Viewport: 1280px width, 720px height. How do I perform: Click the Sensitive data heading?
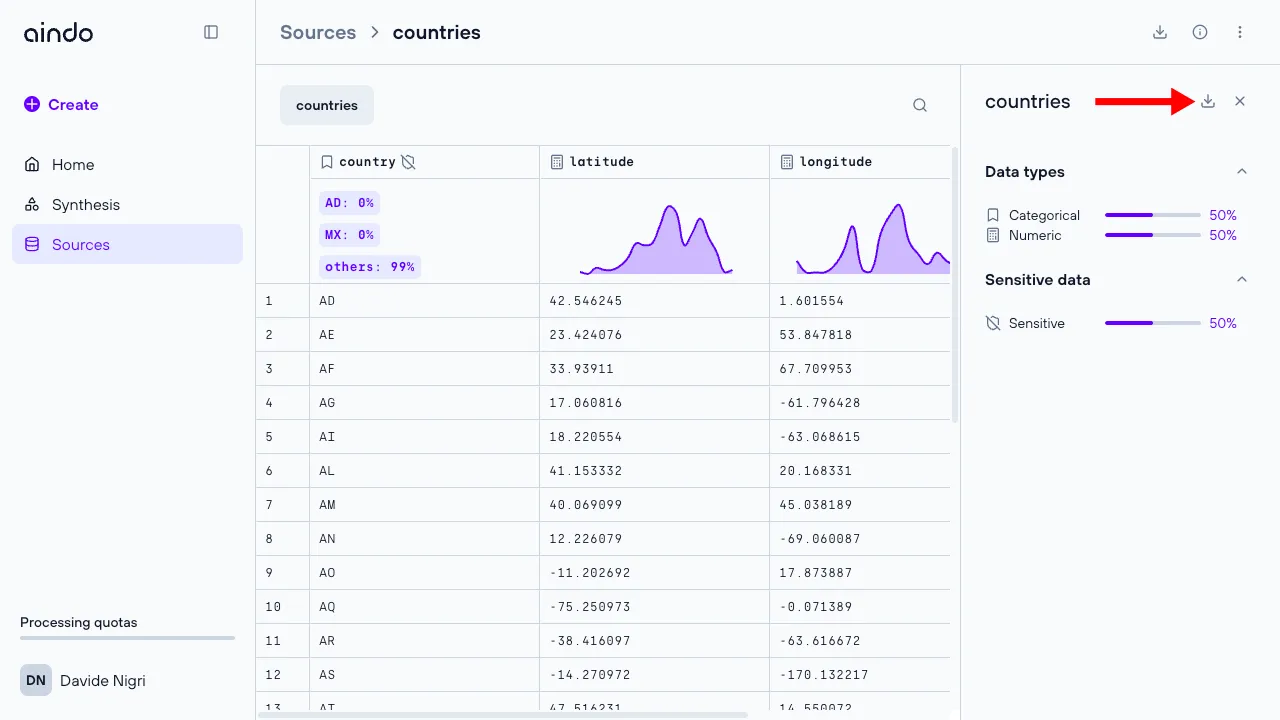[1038, 280]
